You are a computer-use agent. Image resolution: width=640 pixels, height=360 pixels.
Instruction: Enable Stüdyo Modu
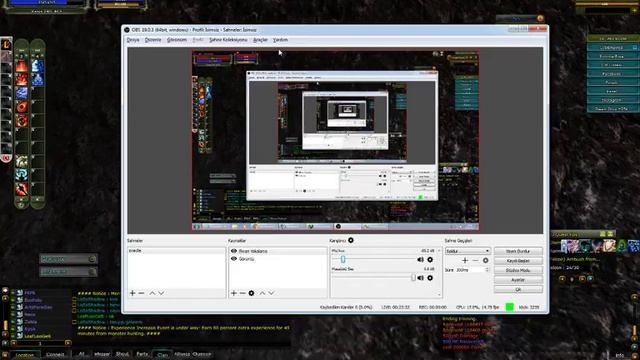point(518,270)
